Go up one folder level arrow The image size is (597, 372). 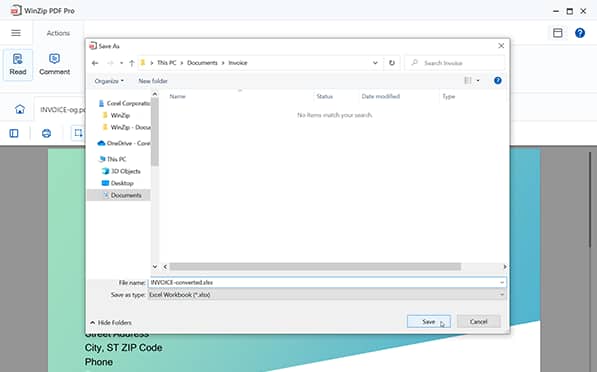(x=132, y=63)
